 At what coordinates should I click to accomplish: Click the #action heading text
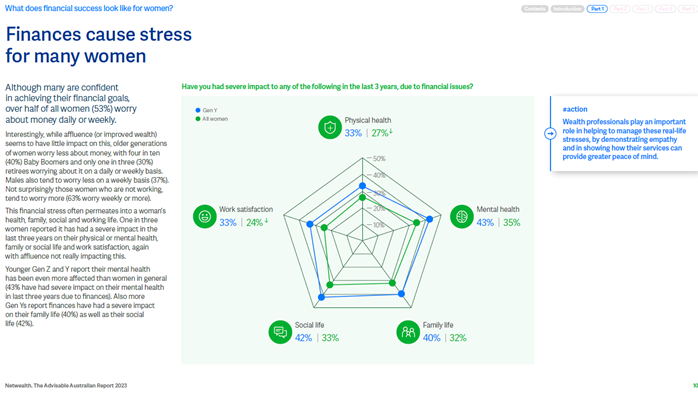(x=575, y=109)
